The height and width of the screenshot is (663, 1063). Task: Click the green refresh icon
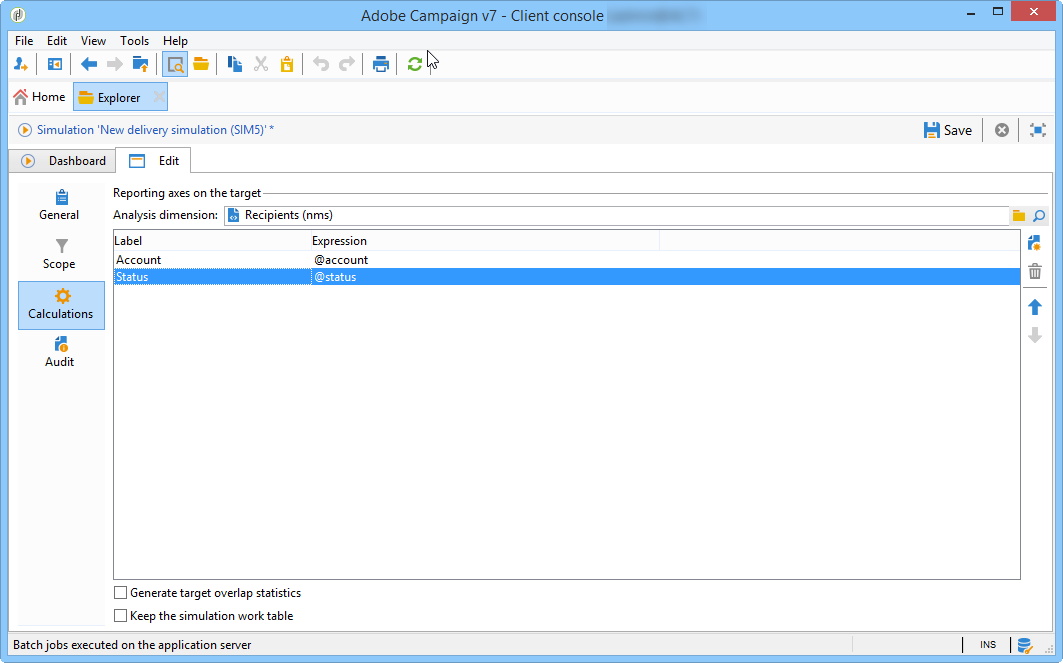pyautogui.click(x=415, y=64)
